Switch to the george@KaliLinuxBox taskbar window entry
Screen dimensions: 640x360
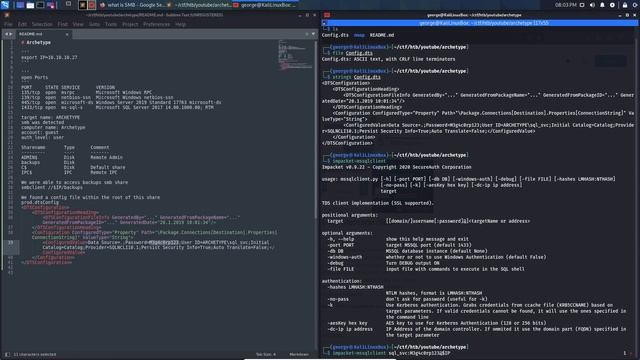coord(265,5)
